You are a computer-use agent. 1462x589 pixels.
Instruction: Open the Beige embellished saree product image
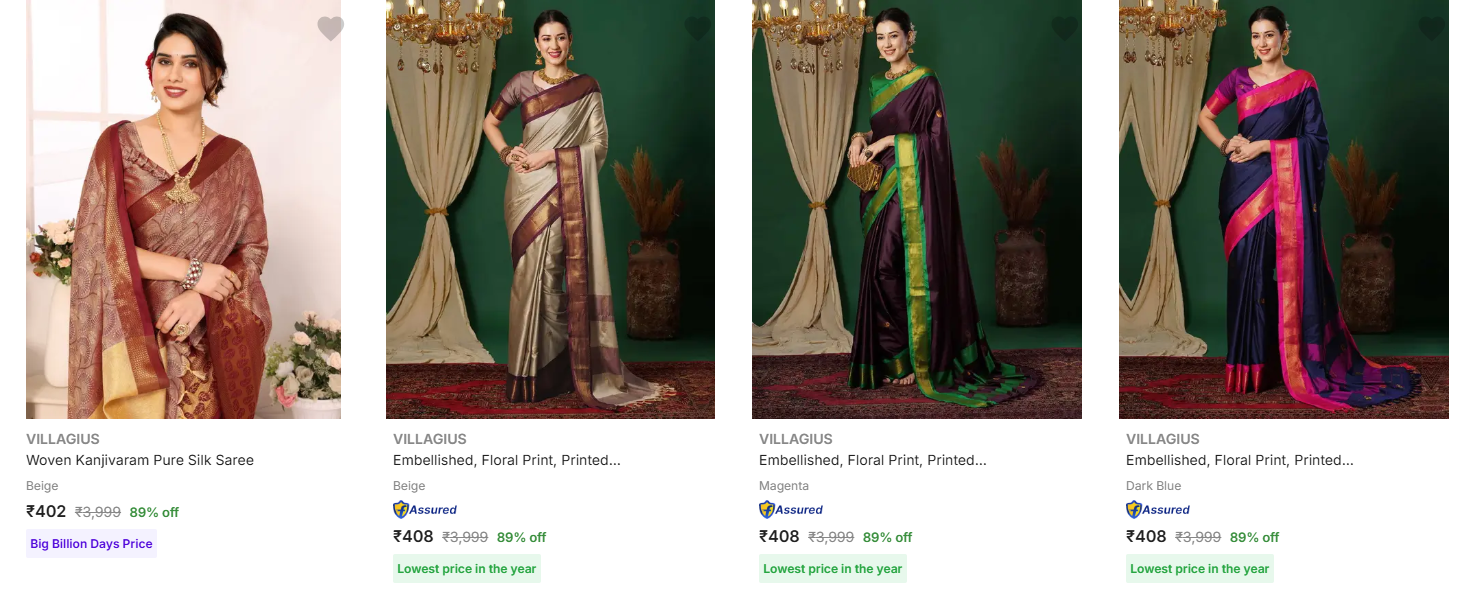coord(550,209)
